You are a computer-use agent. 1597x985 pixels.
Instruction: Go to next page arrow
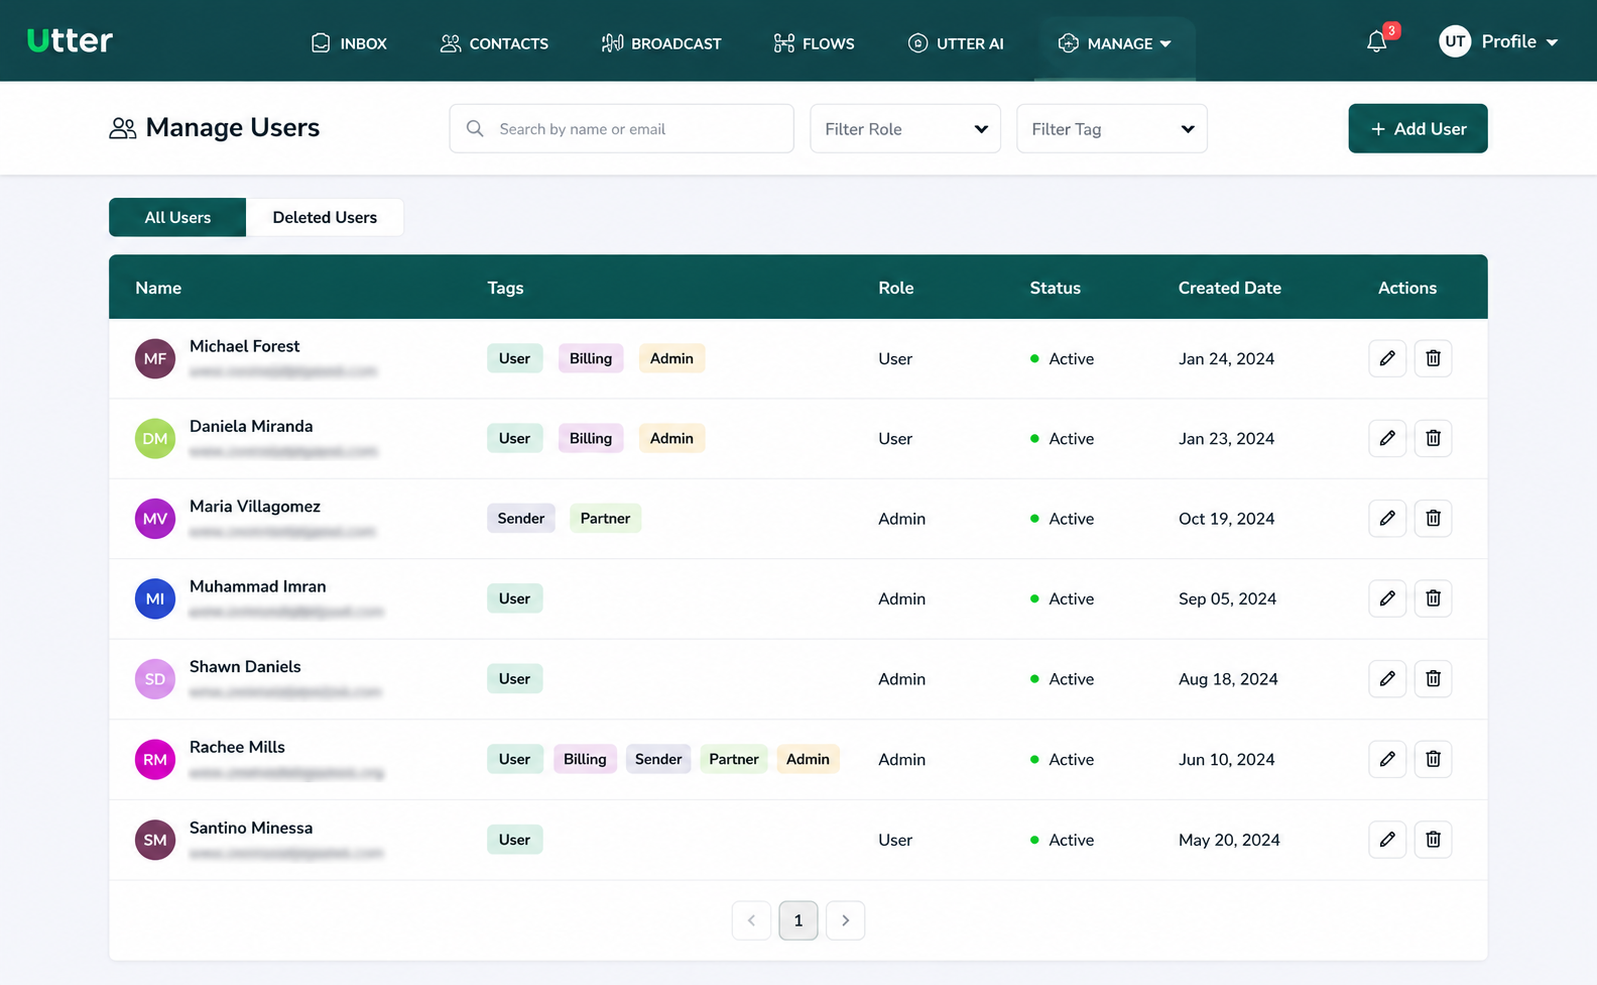click(x=845, y=920)
